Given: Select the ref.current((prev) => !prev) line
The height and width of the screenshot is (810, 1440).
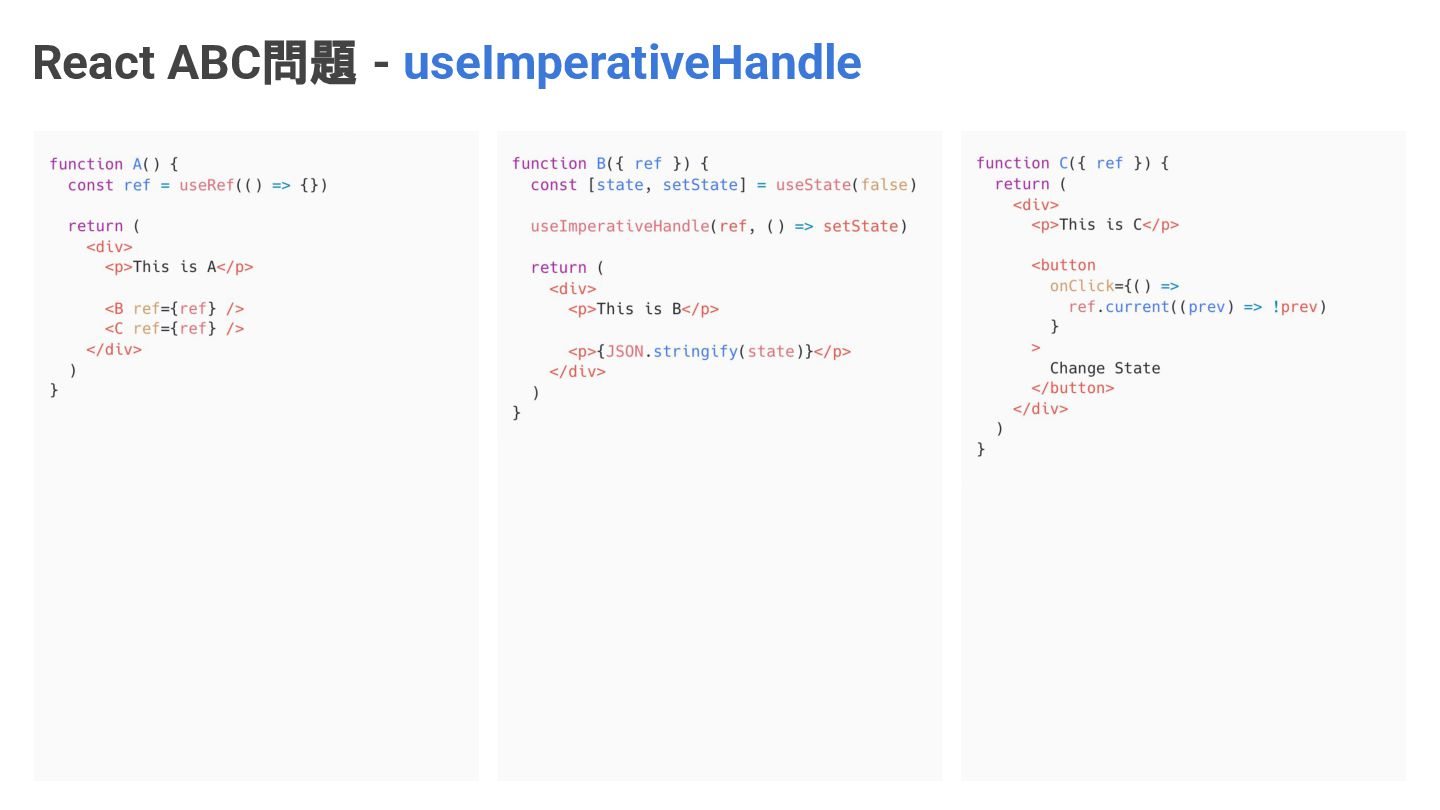Looking at the screenshot, I should (1197, 307).
